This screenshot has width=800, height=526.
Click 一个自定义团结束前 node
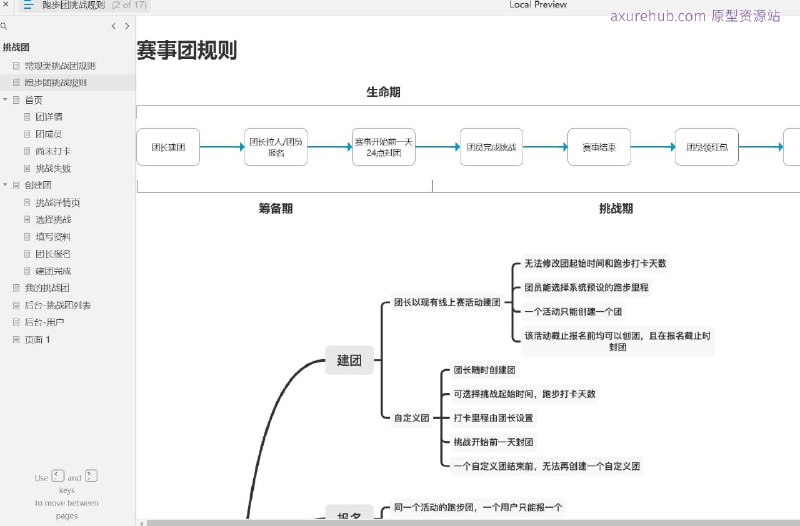tap(546, 466)
